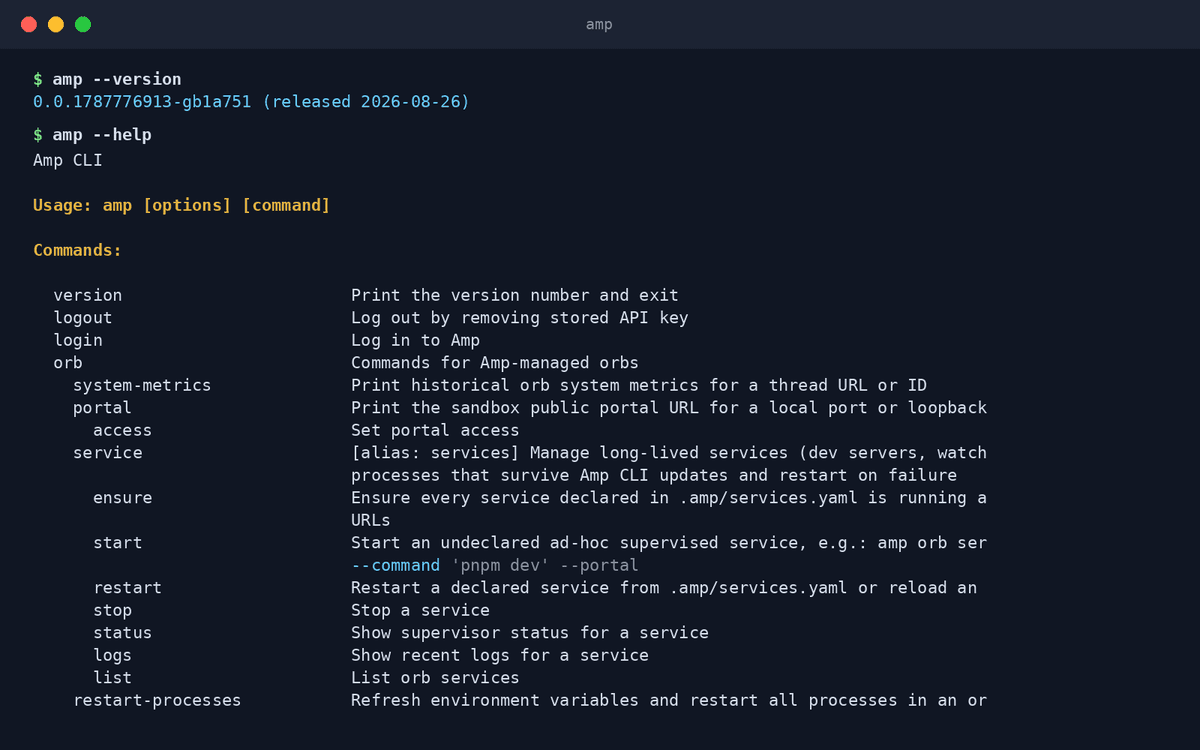Viewport: 1200px width, 750px height.
Task: Click the 'restart' subcommand
Action: (127, 588)
